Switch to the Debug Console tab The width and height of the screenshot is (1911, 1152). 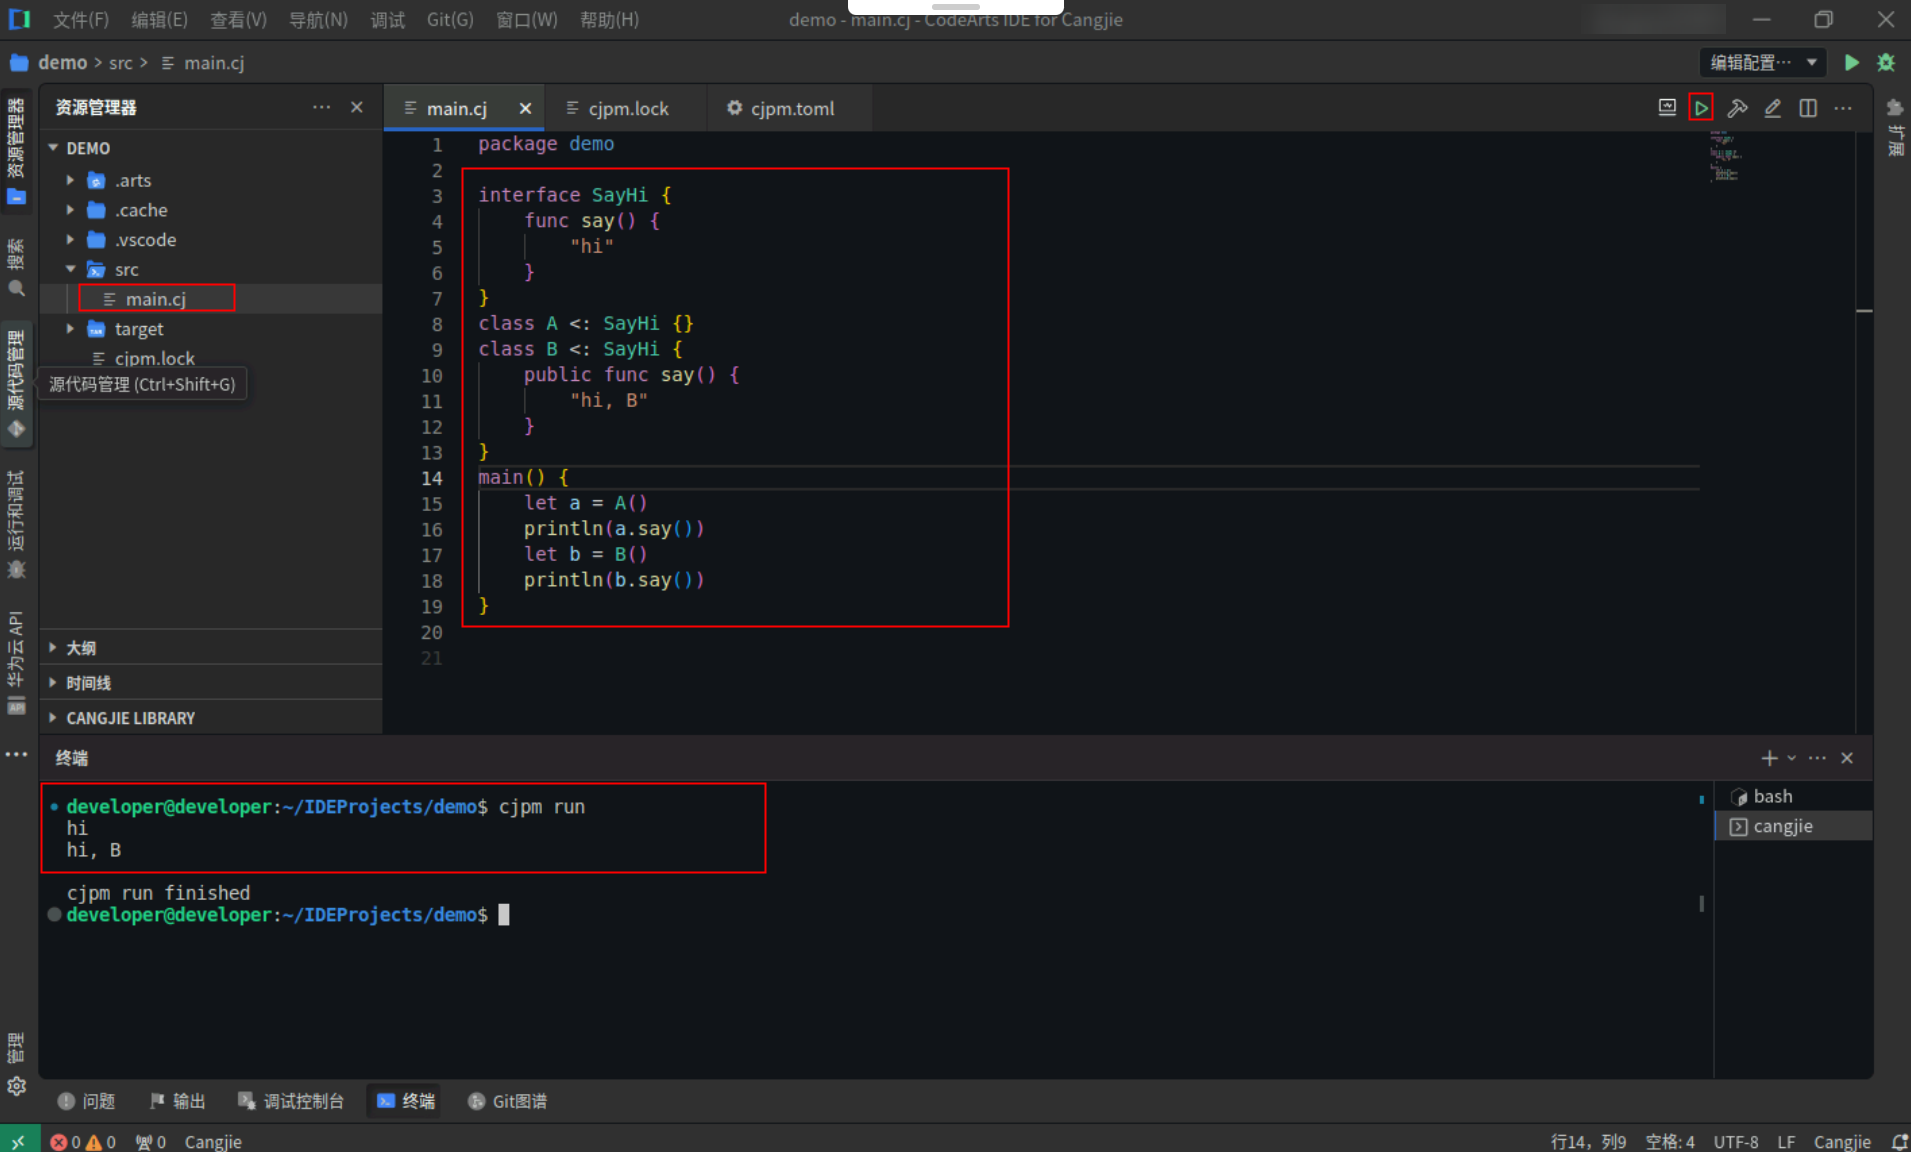[291, 1101]
